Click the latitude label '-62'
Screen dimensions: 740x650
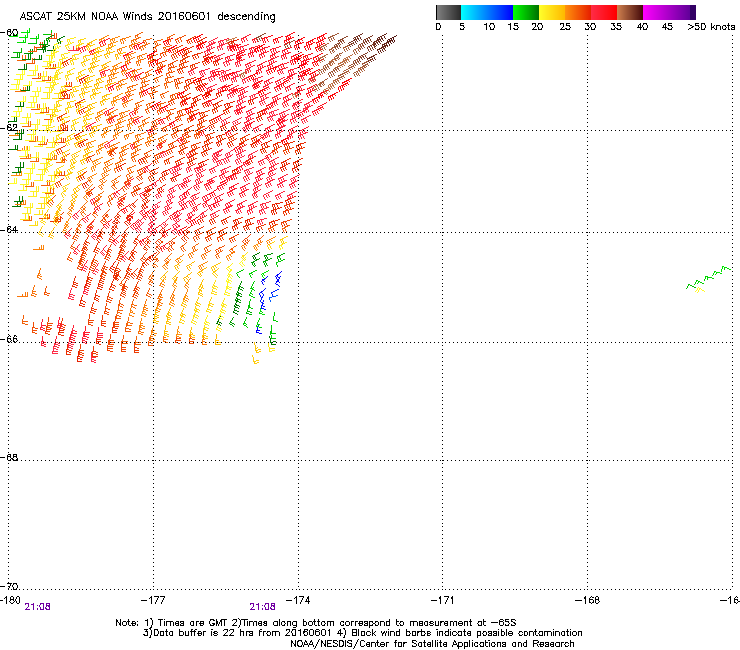coord(10,127)
